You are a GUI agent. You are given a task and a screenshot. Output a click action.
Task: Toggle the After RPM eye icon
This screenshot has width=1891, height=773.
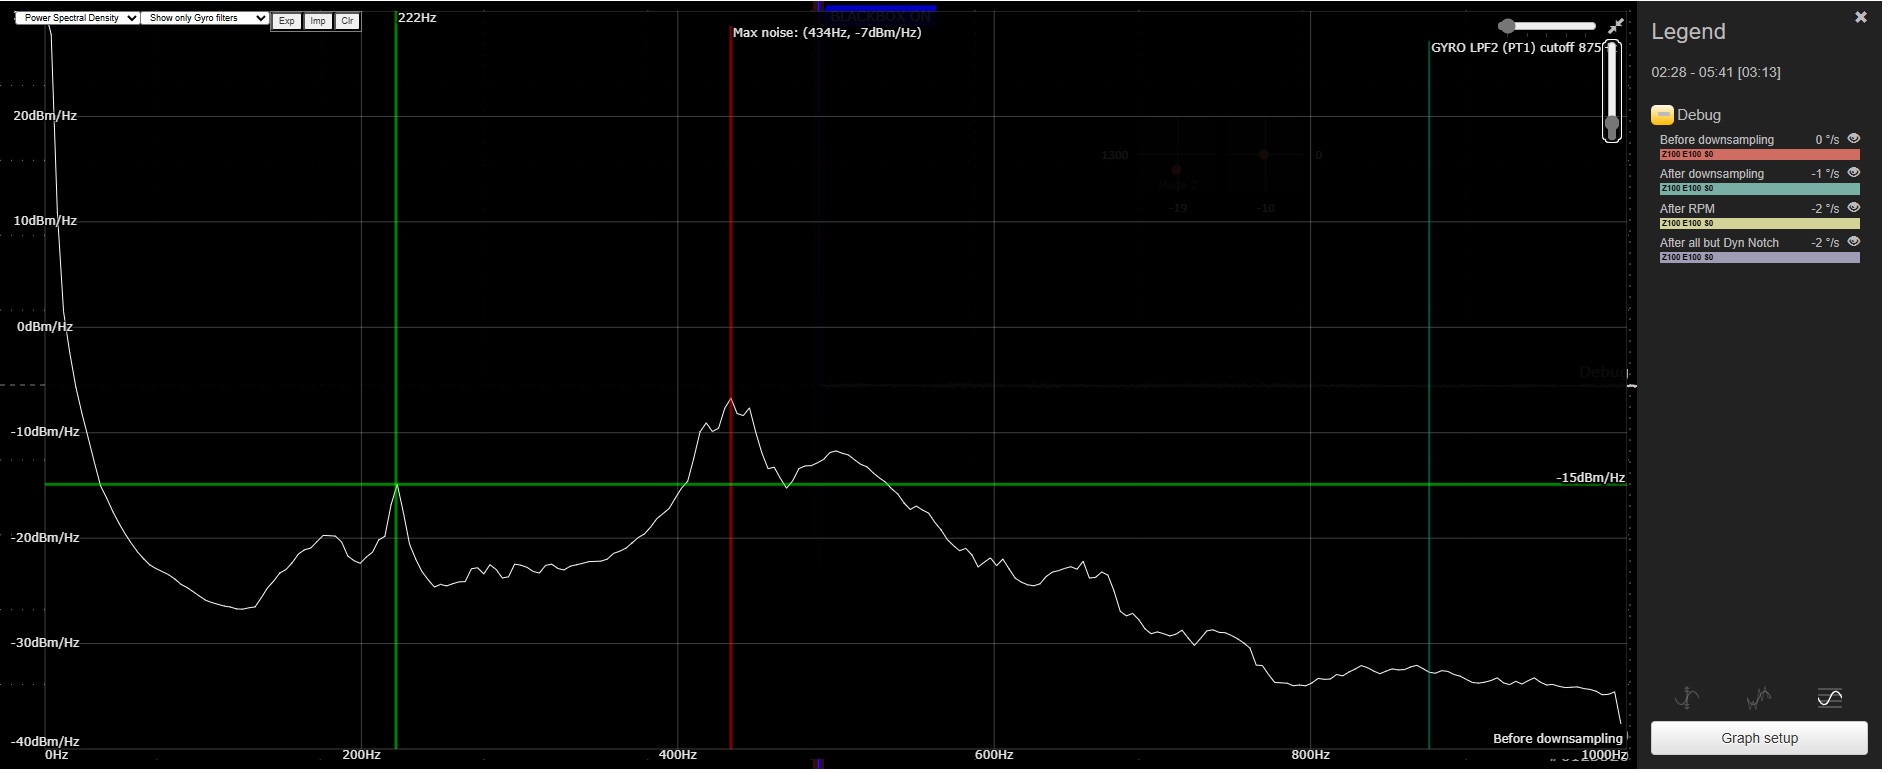pyautogui.click(x=1853, y=208)
